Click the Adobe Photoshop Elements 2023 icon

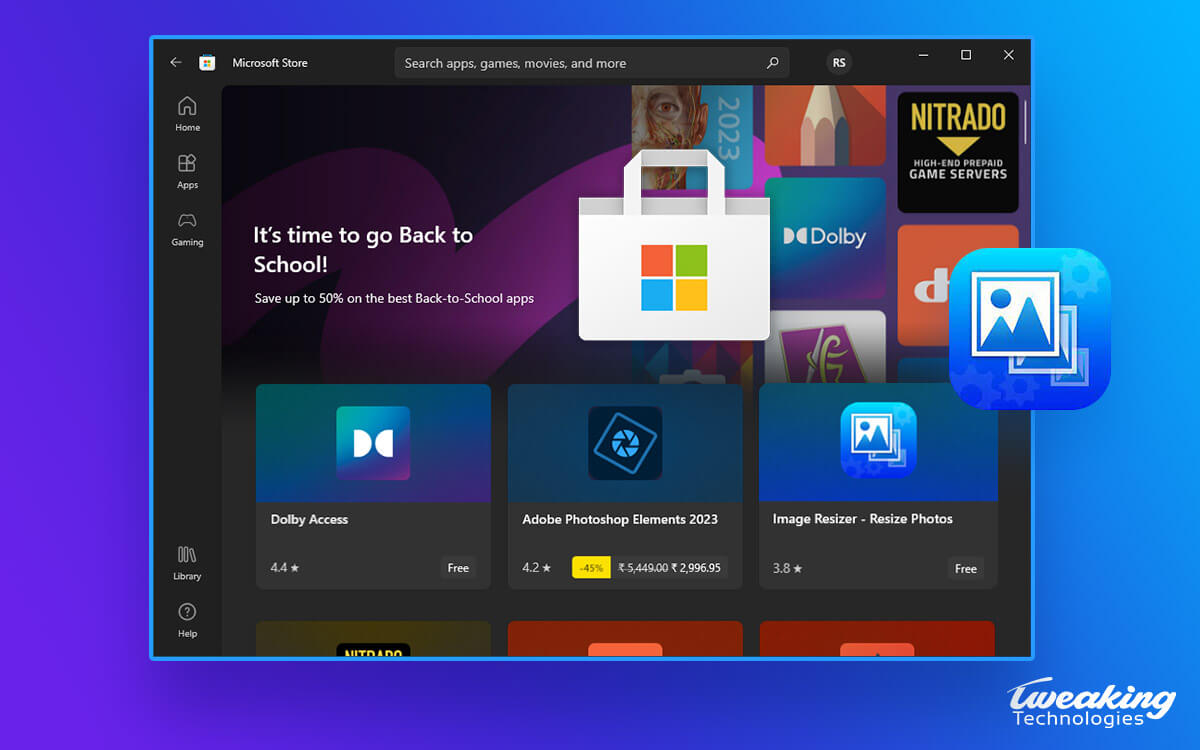tap(625, 442)
